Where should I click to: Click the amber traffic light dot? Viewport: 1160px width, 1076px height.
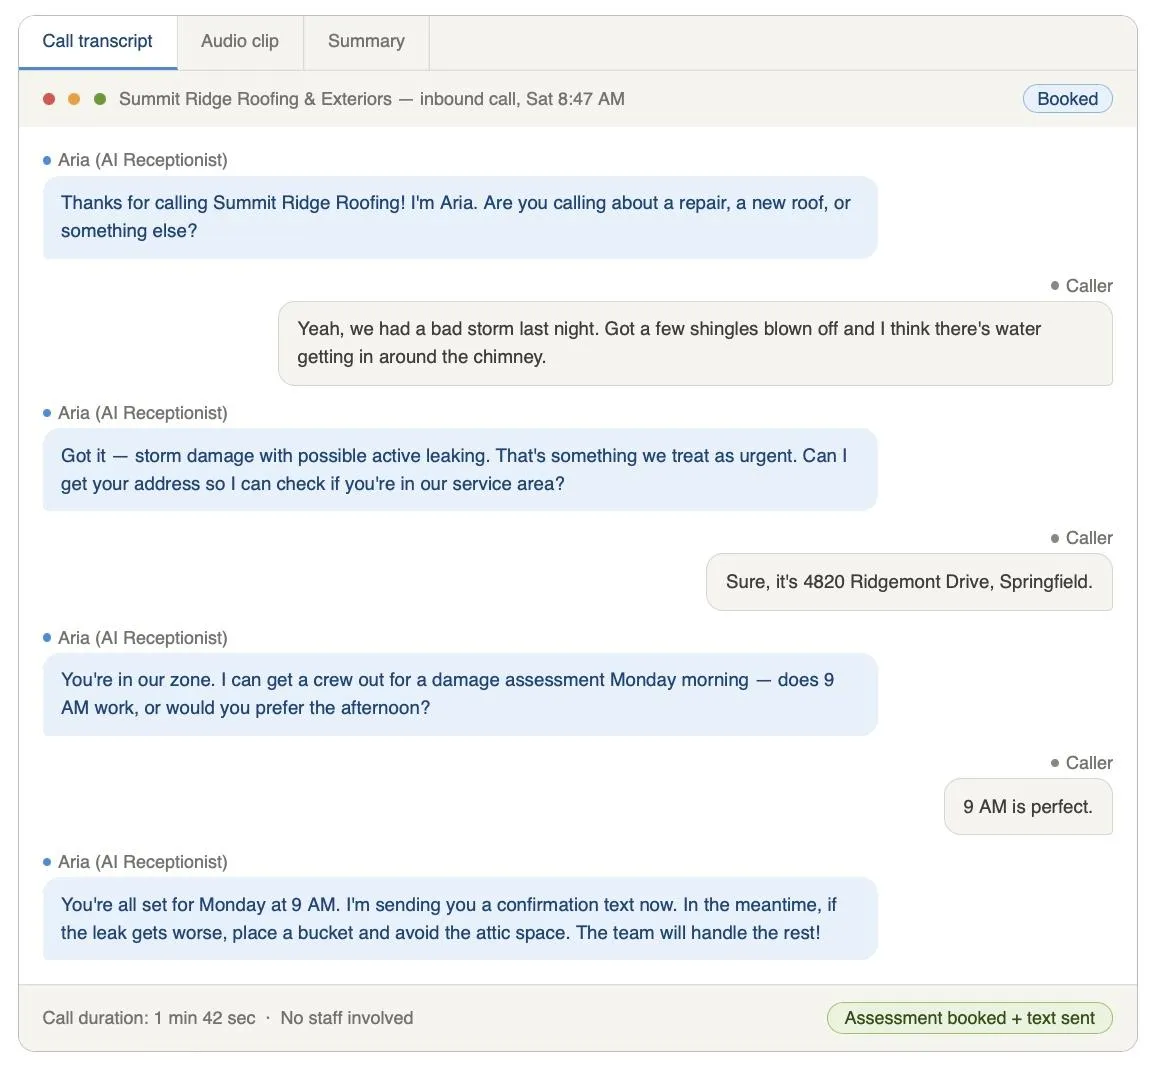pos(73,99)
